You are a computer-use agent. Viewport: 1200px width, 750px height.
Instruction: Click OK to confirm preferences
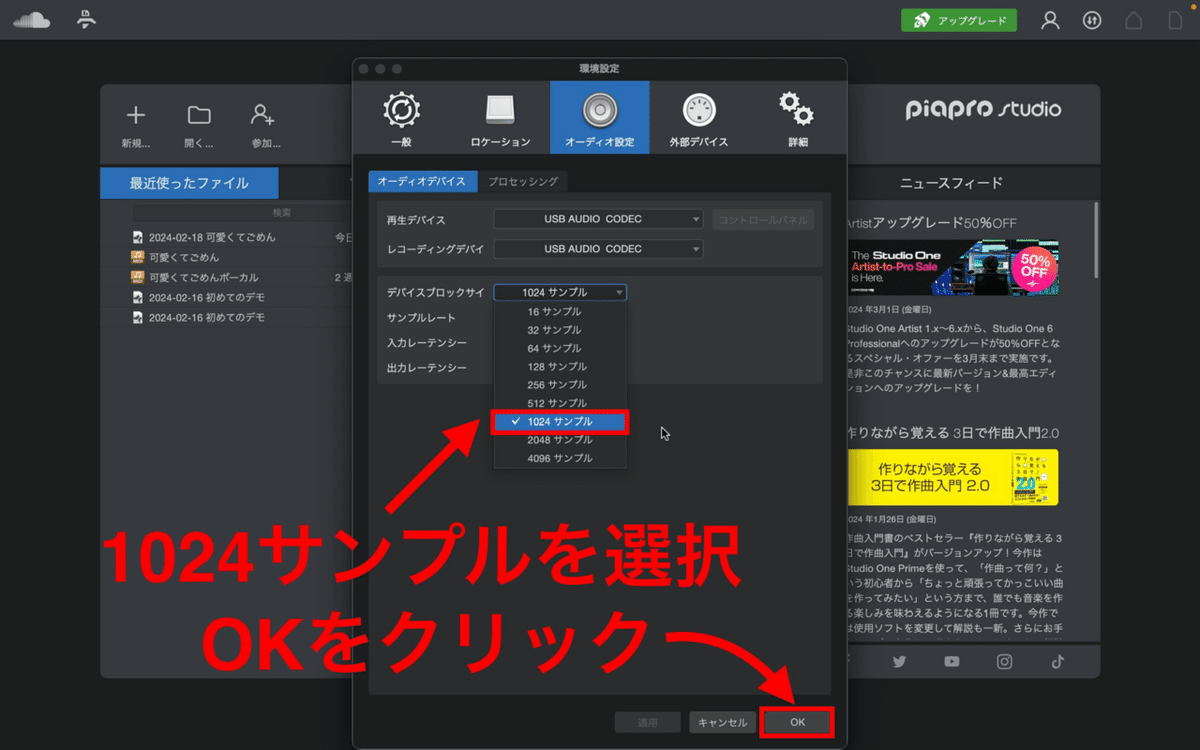click(797, 722)
